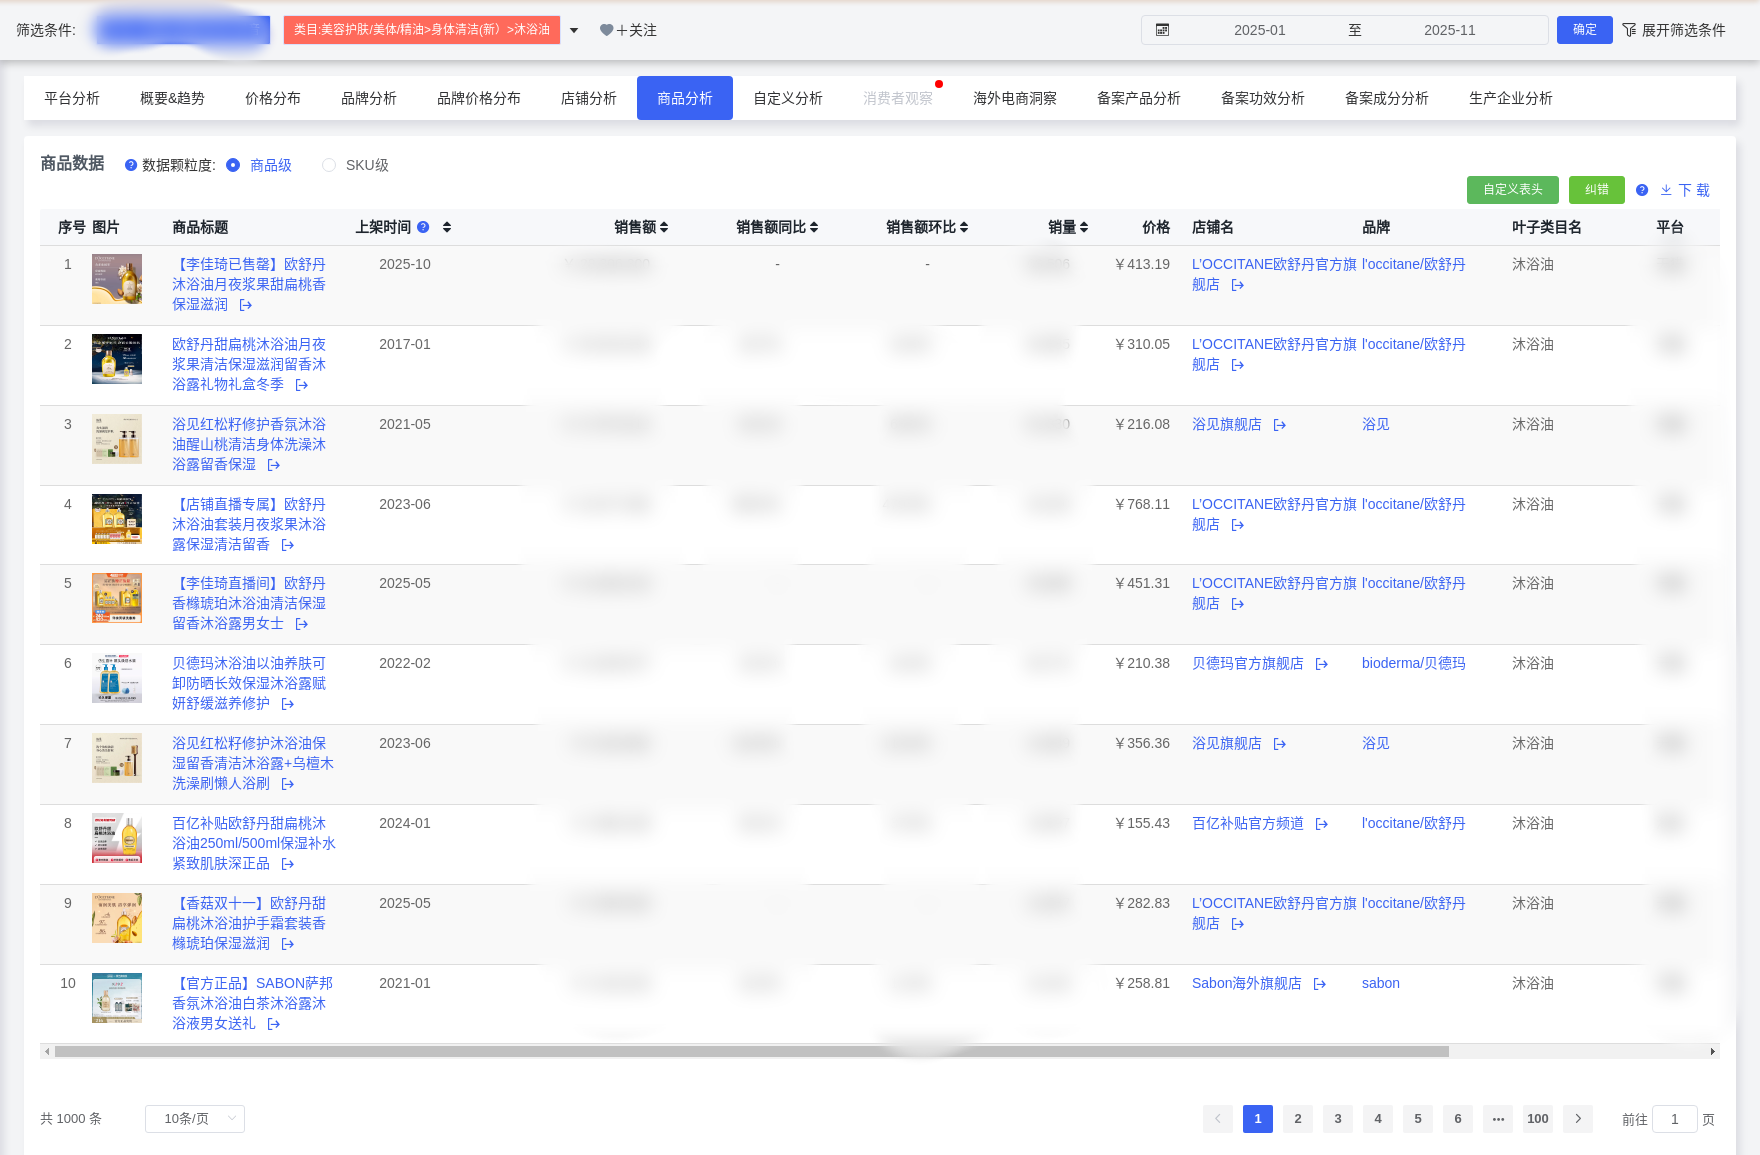The width and height of the screenshot is (1760, 1155).
Task: Click the help icon beside 上架时间 column header
Action: point(422,227)
